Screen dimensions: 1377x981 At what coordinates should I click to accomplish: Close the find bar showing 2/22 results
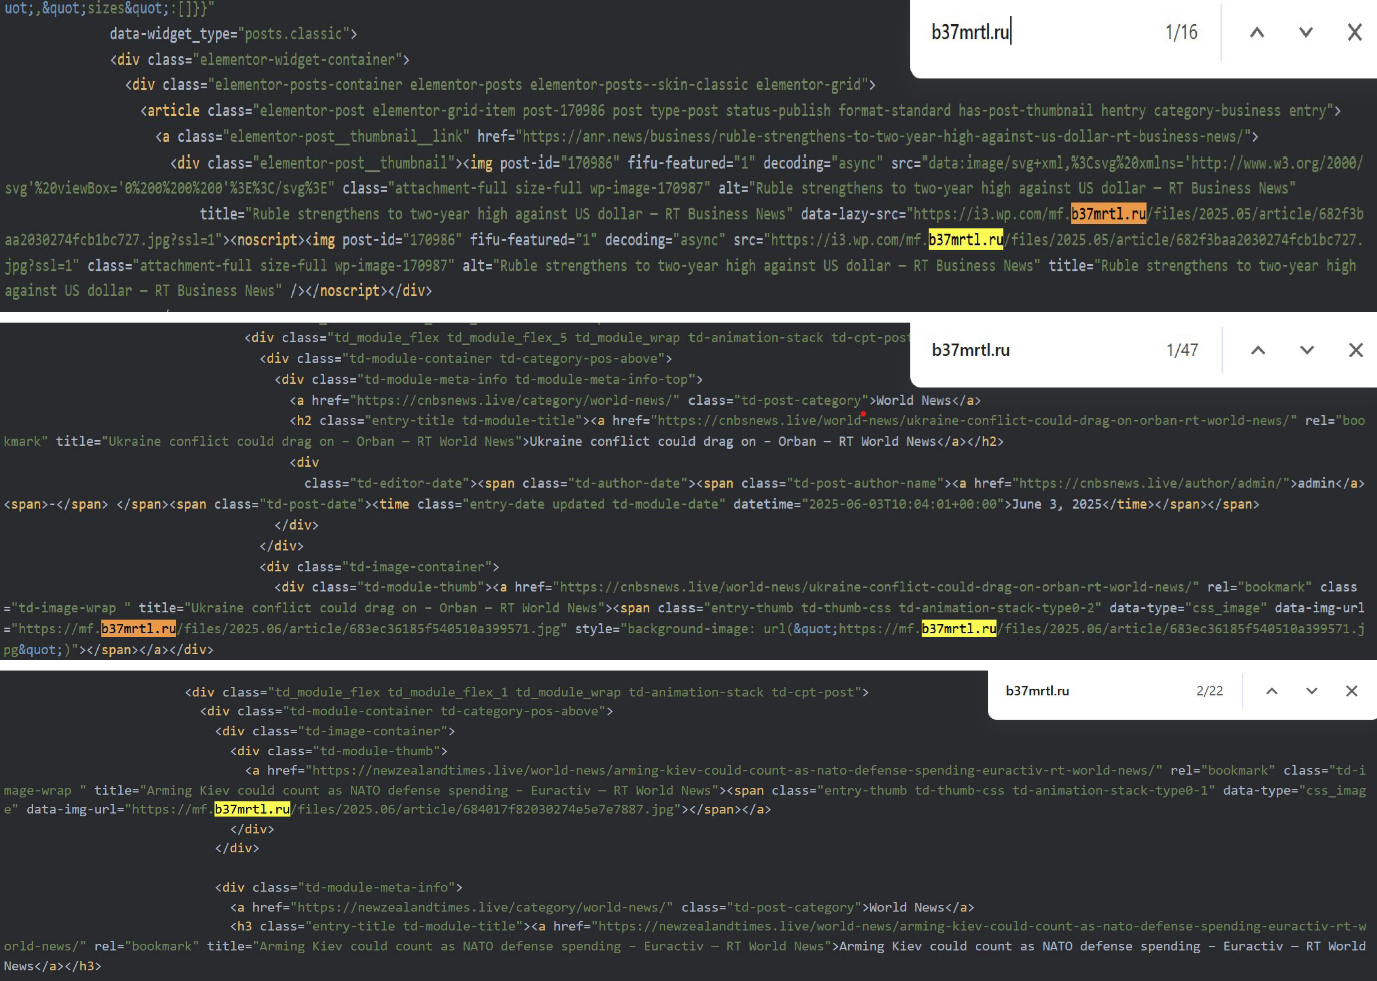point(1351,690)
